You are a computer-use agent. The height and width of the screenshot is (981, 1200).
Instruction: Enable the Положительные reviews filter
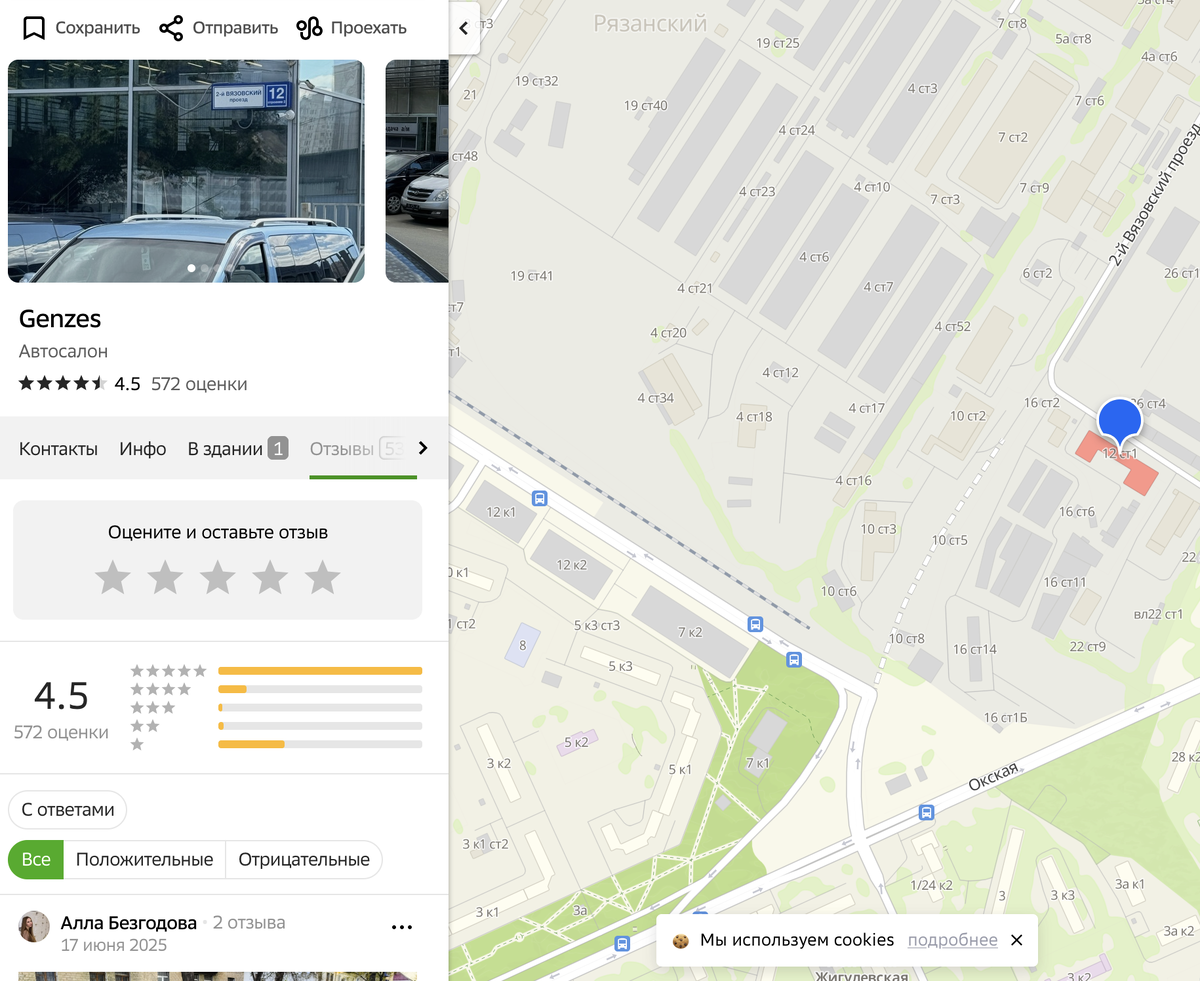point(144,859)
